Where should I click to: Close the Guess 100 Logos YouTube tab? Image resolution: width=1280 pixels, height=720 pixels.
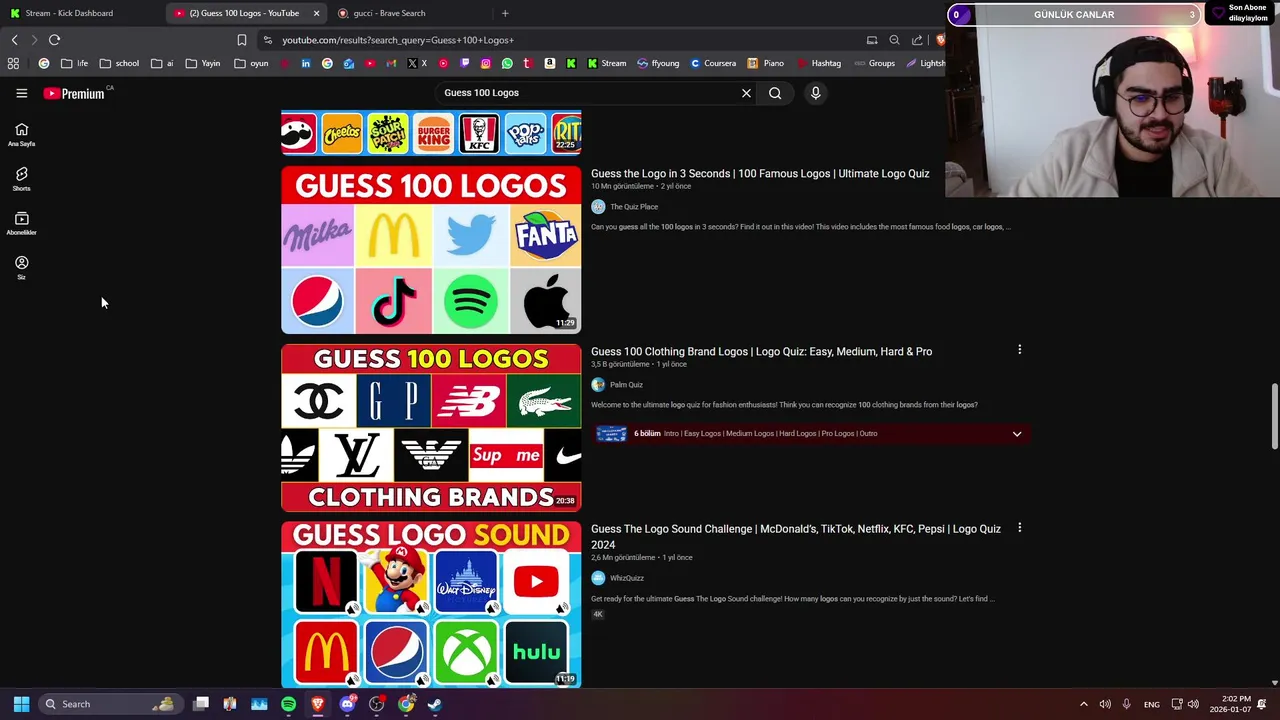[x=316, y=13]
